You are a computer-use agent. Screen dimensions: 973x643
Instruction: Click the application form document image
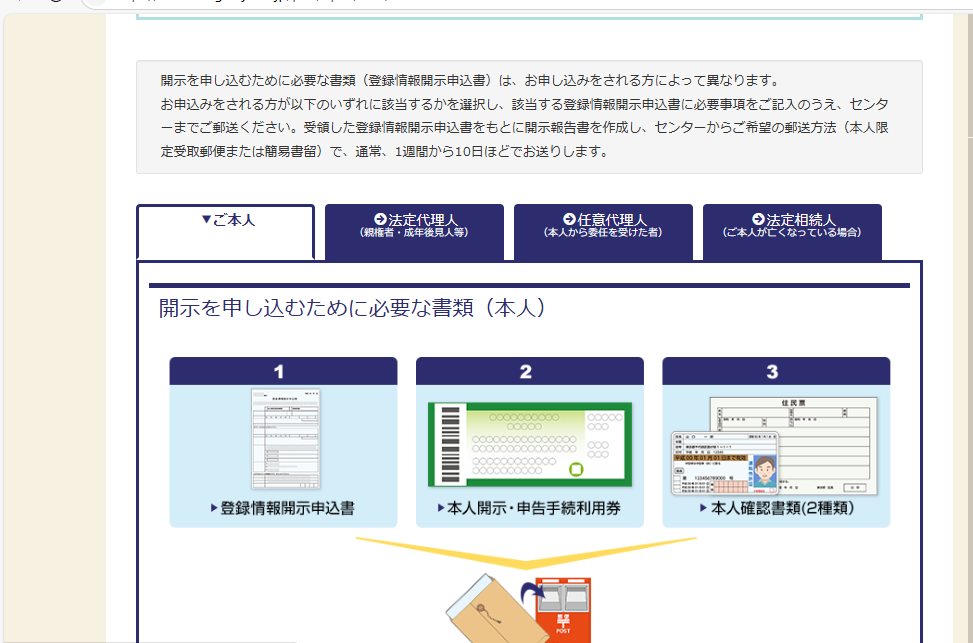click(285, 440)
